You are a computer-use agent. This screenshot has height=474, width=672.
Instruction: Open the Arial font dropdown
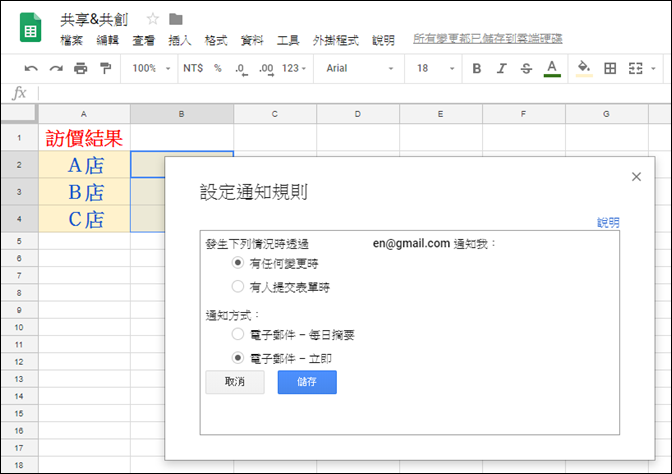pyautogui.click(x=359, y=68)
